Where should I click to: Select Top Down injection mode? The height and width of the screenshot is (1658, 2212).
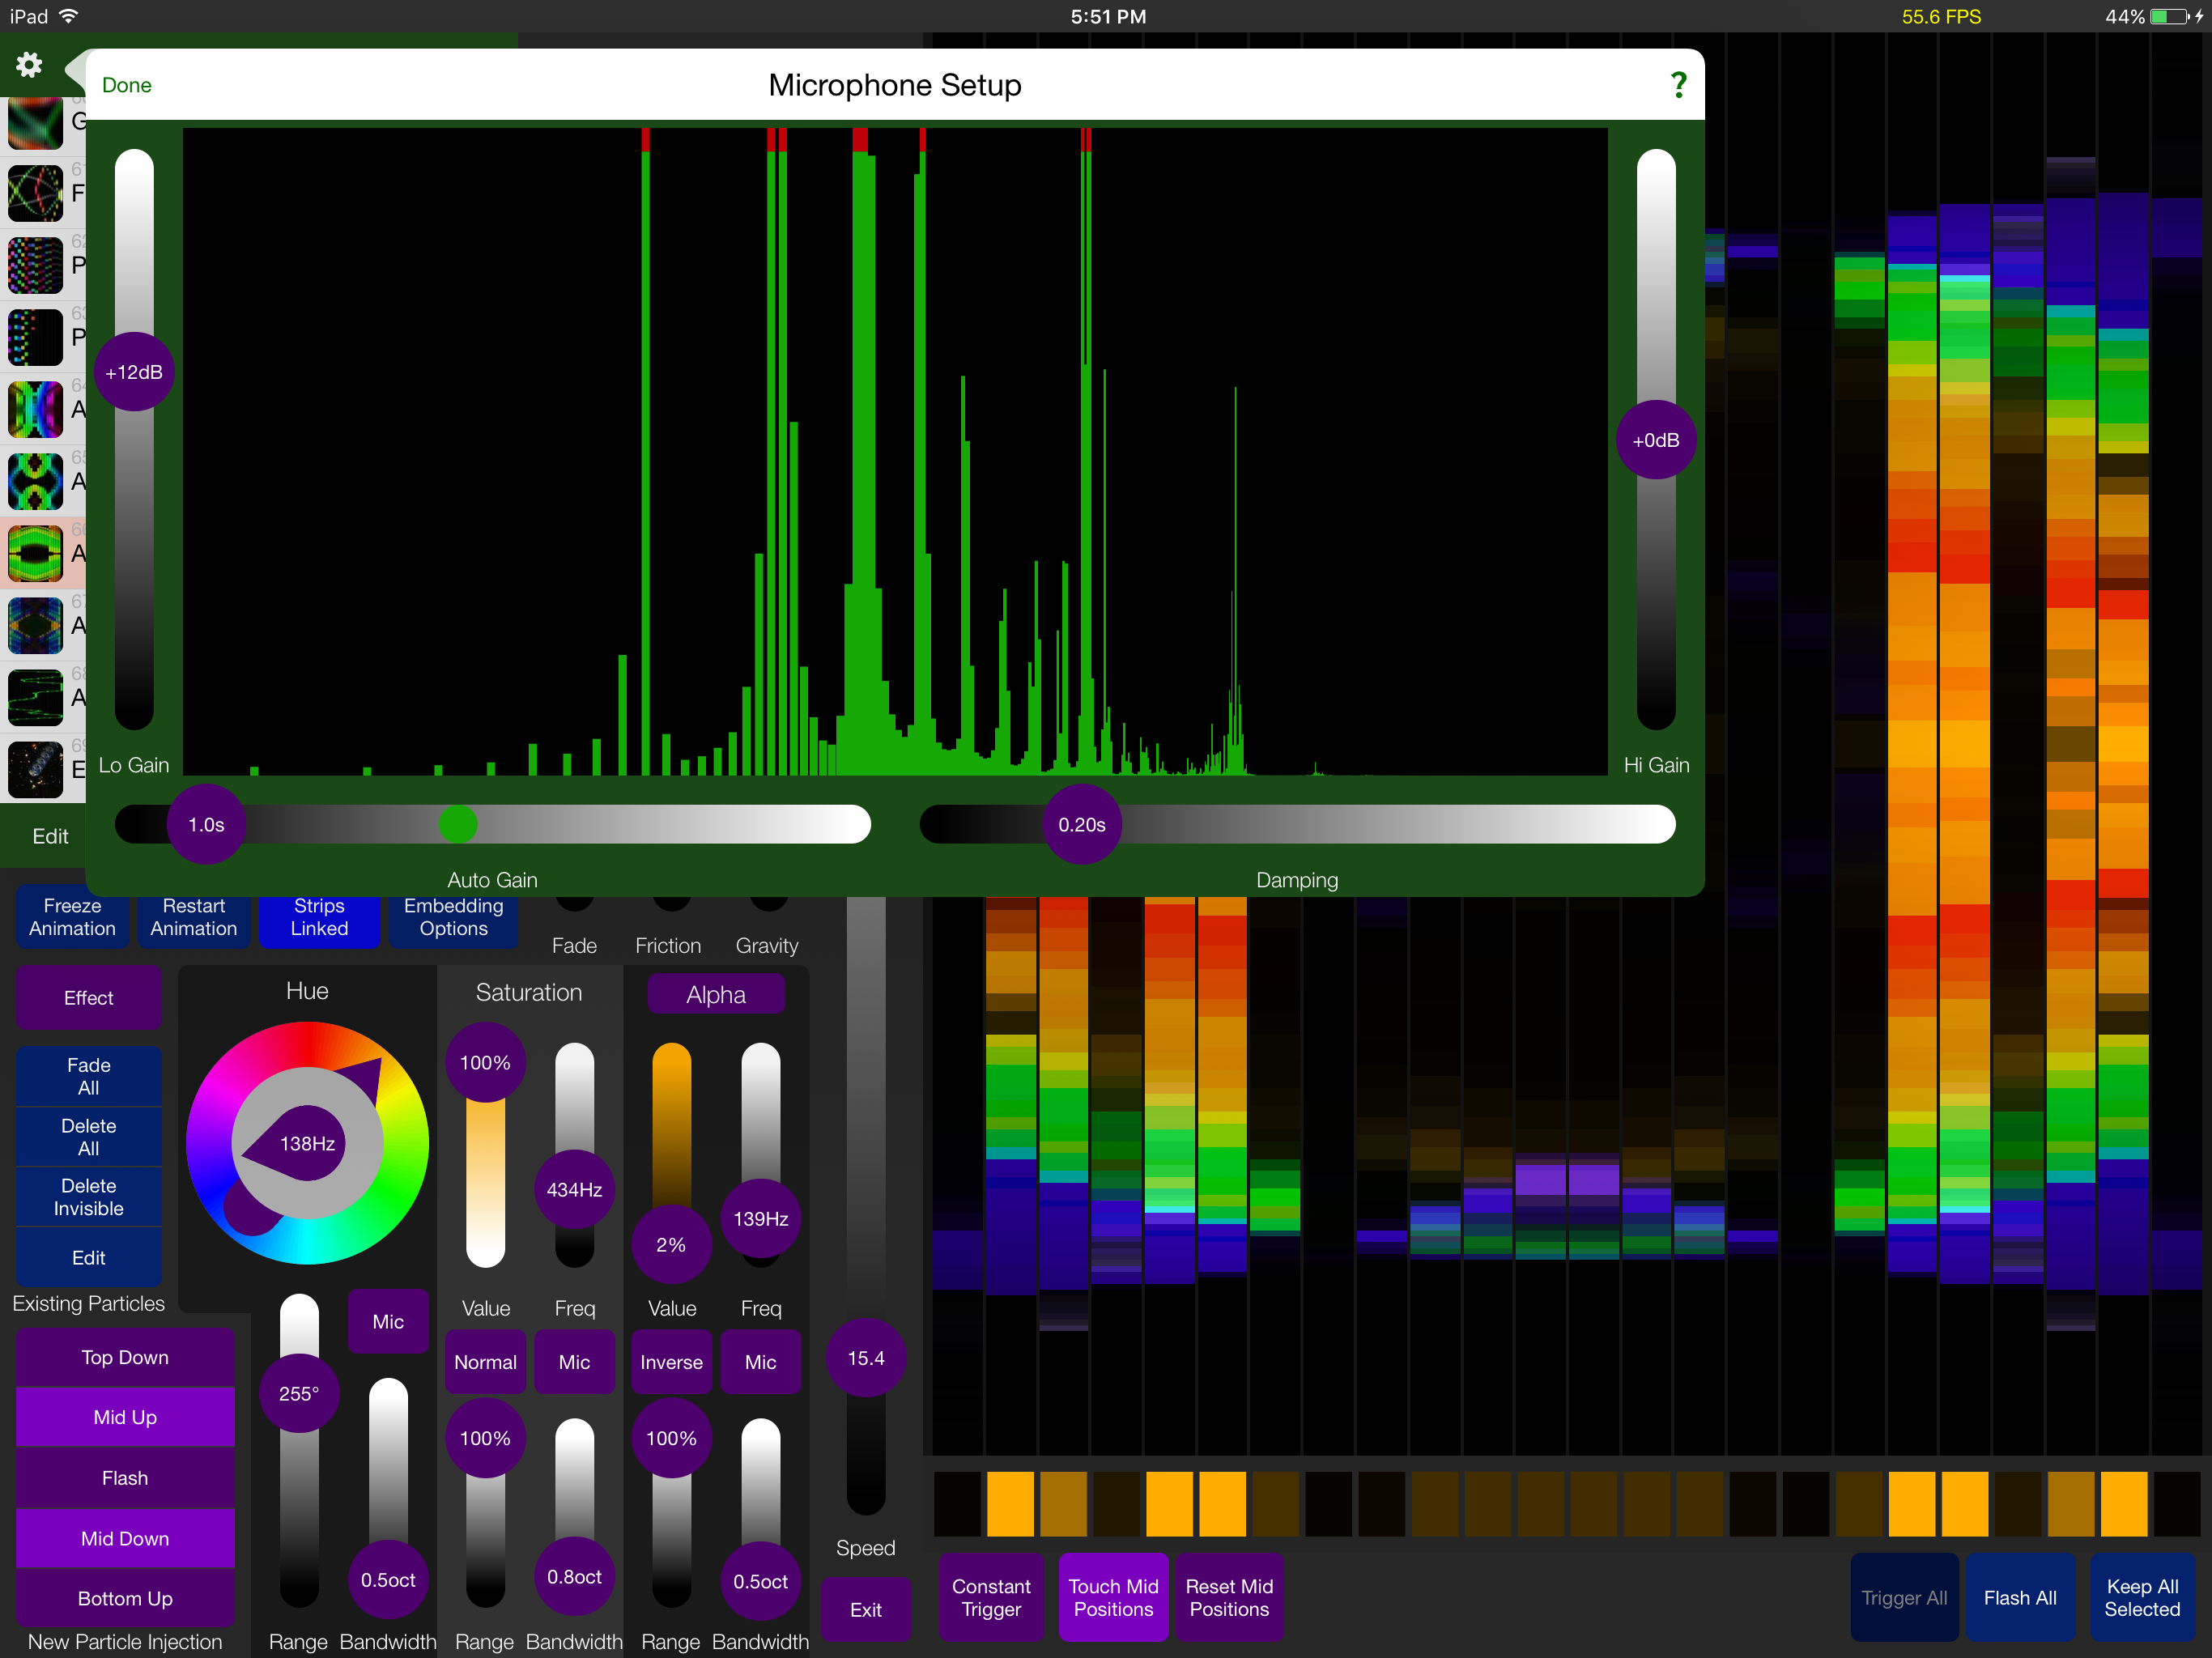click(125, 1357)
